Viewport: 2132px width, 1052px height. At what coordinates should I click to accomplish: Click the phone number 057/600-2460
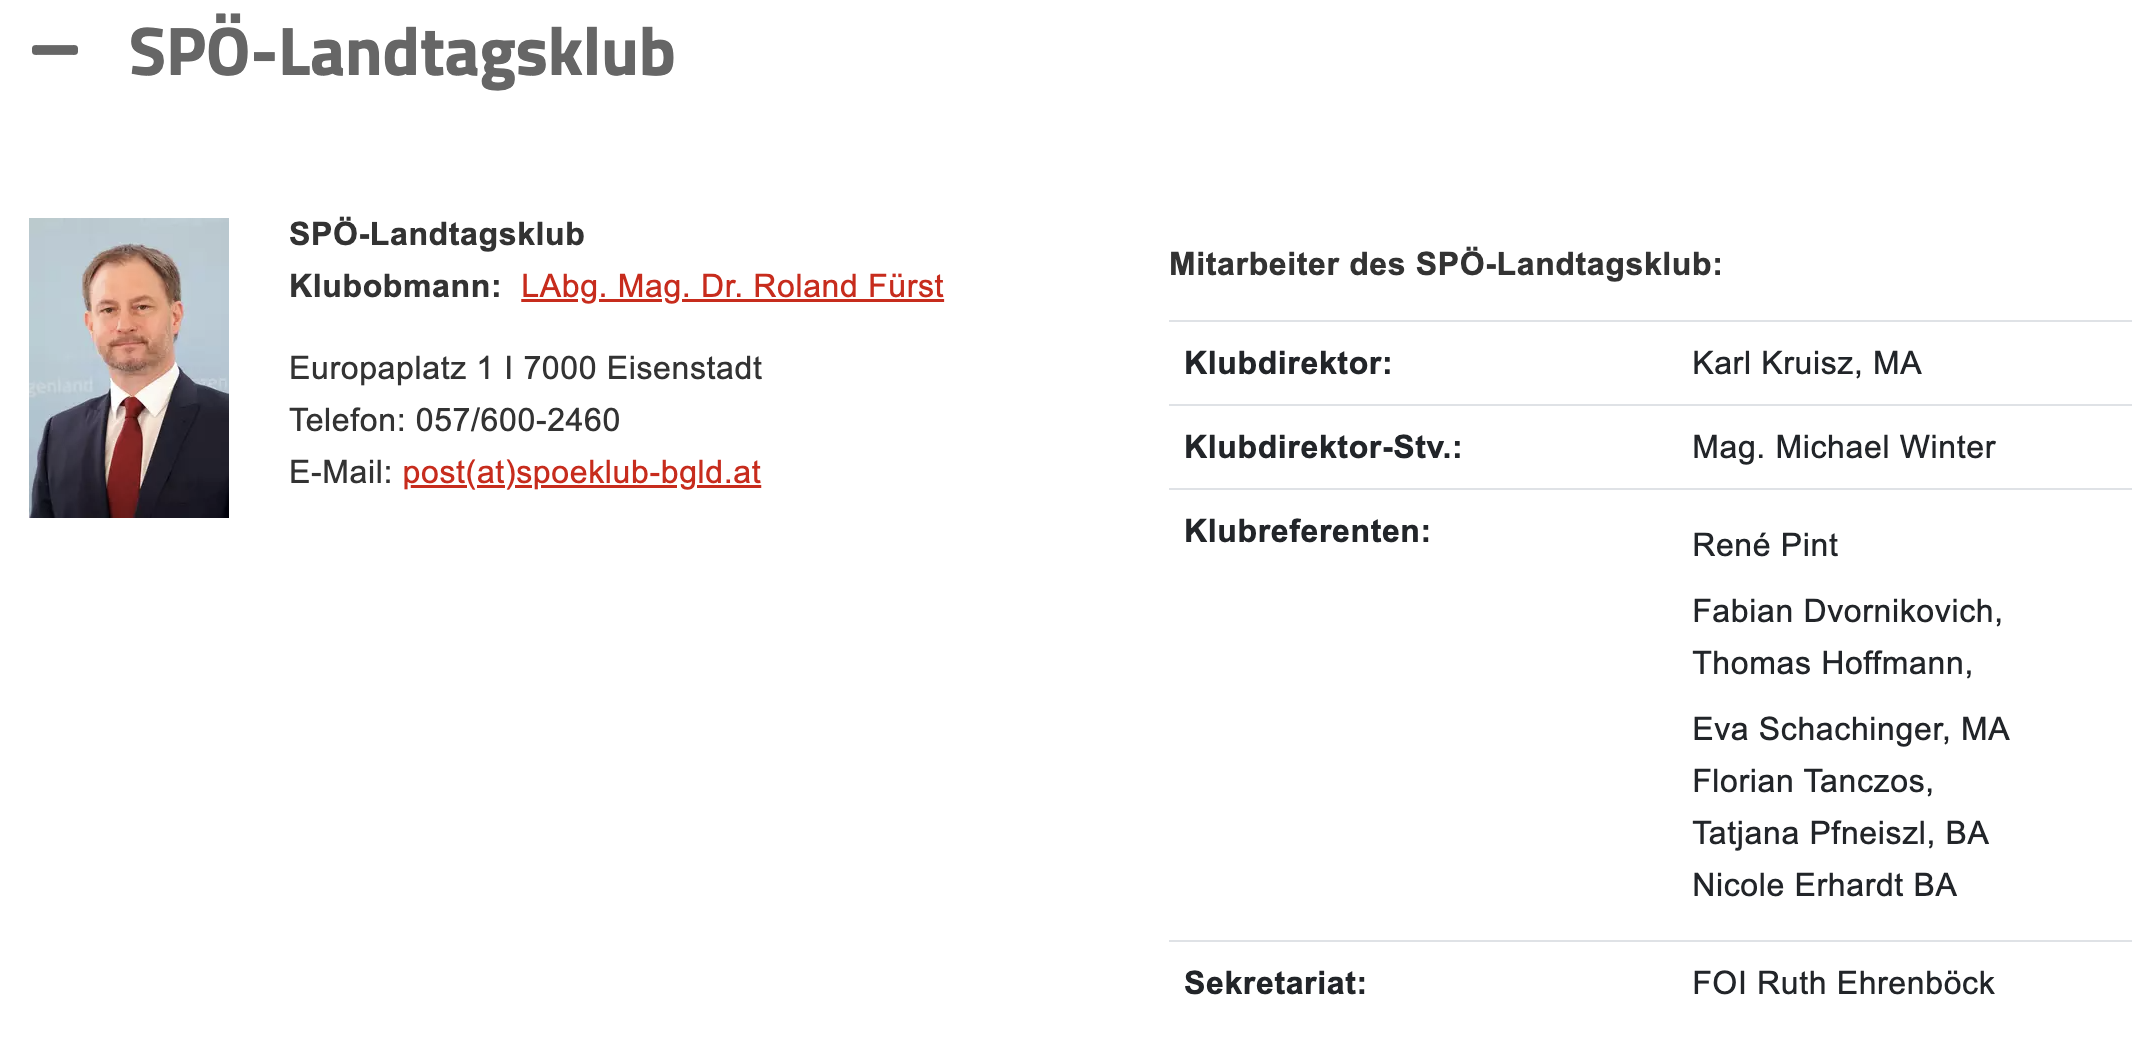pyautogui.click(x=518, y=420)
